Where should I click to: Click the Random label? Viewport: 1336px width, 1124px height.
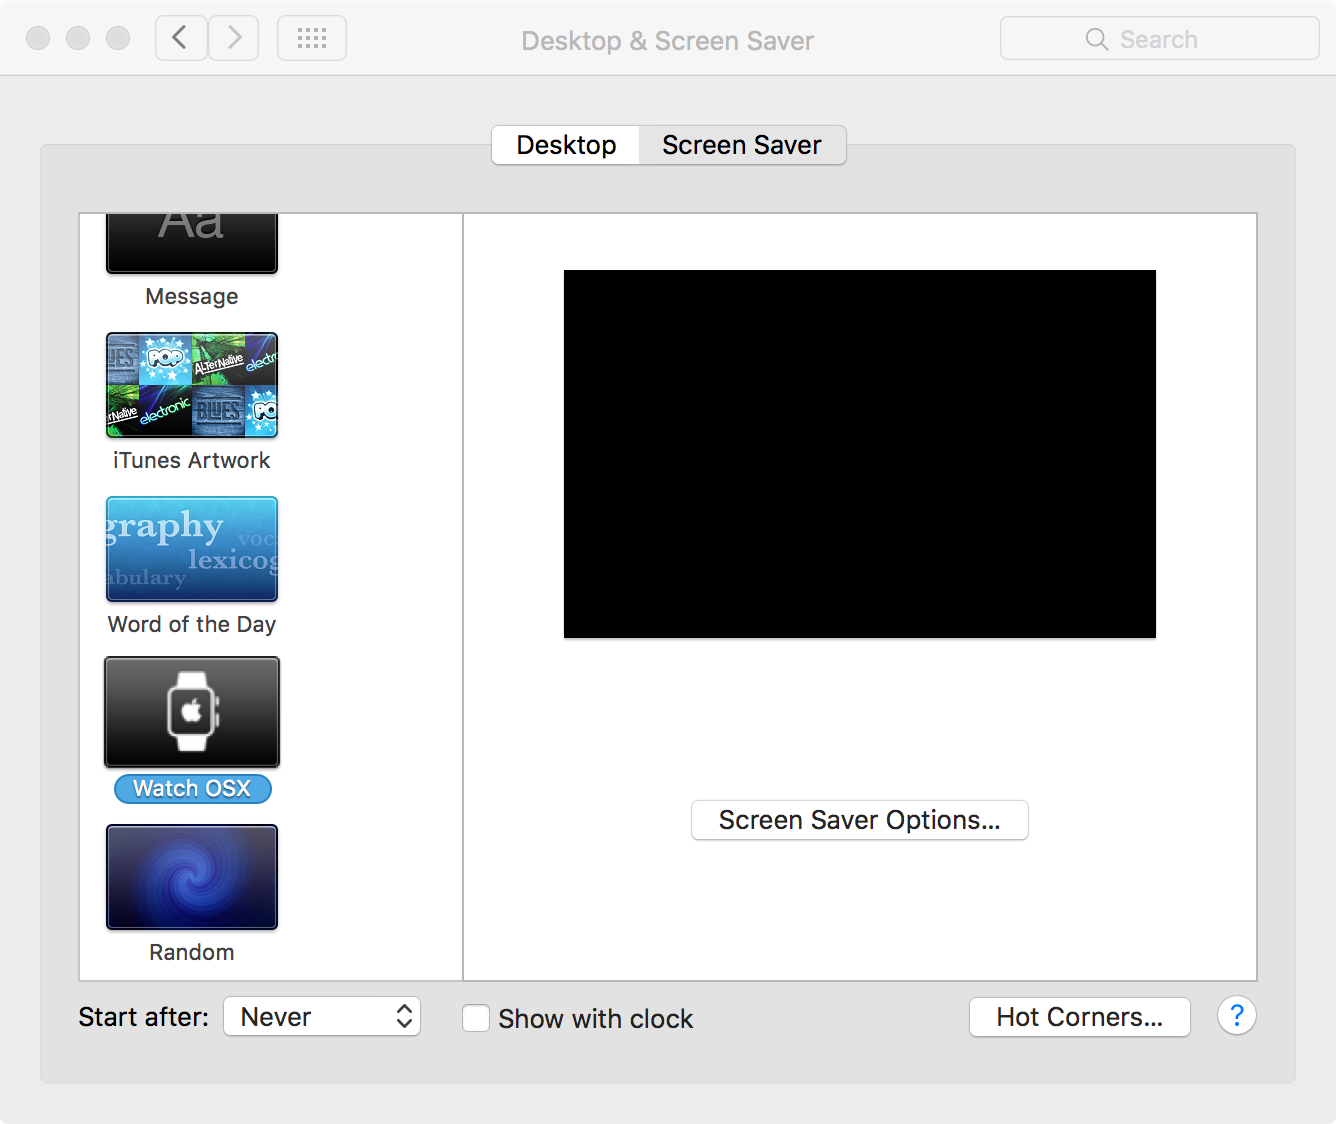click(x=192, y=952)
